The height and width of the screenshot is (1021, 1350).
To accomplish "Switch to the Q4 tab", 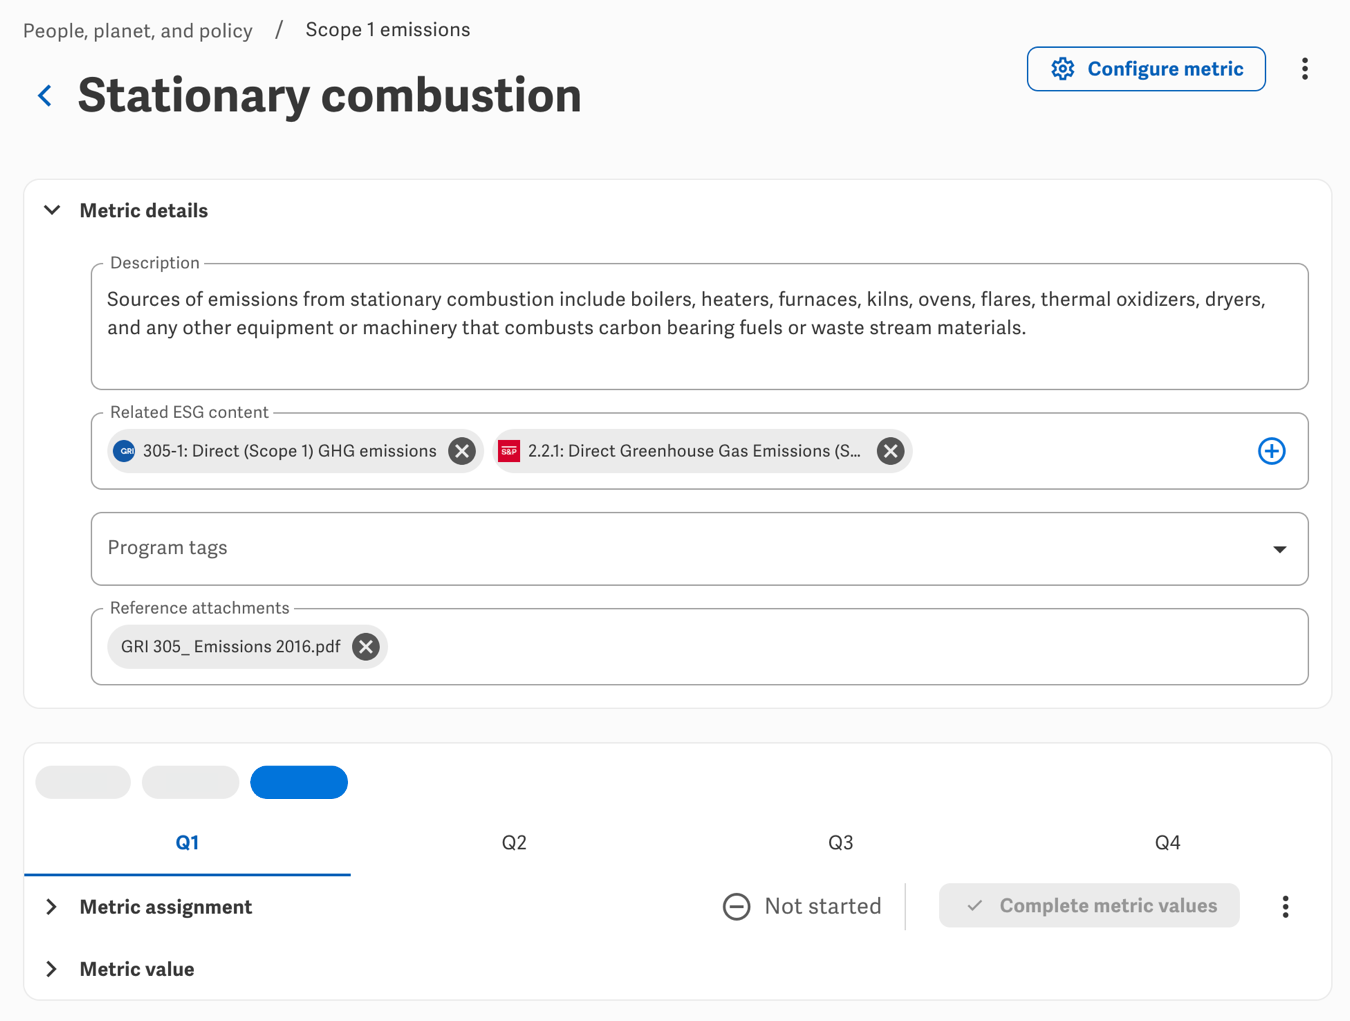I will pos(1167,843).
